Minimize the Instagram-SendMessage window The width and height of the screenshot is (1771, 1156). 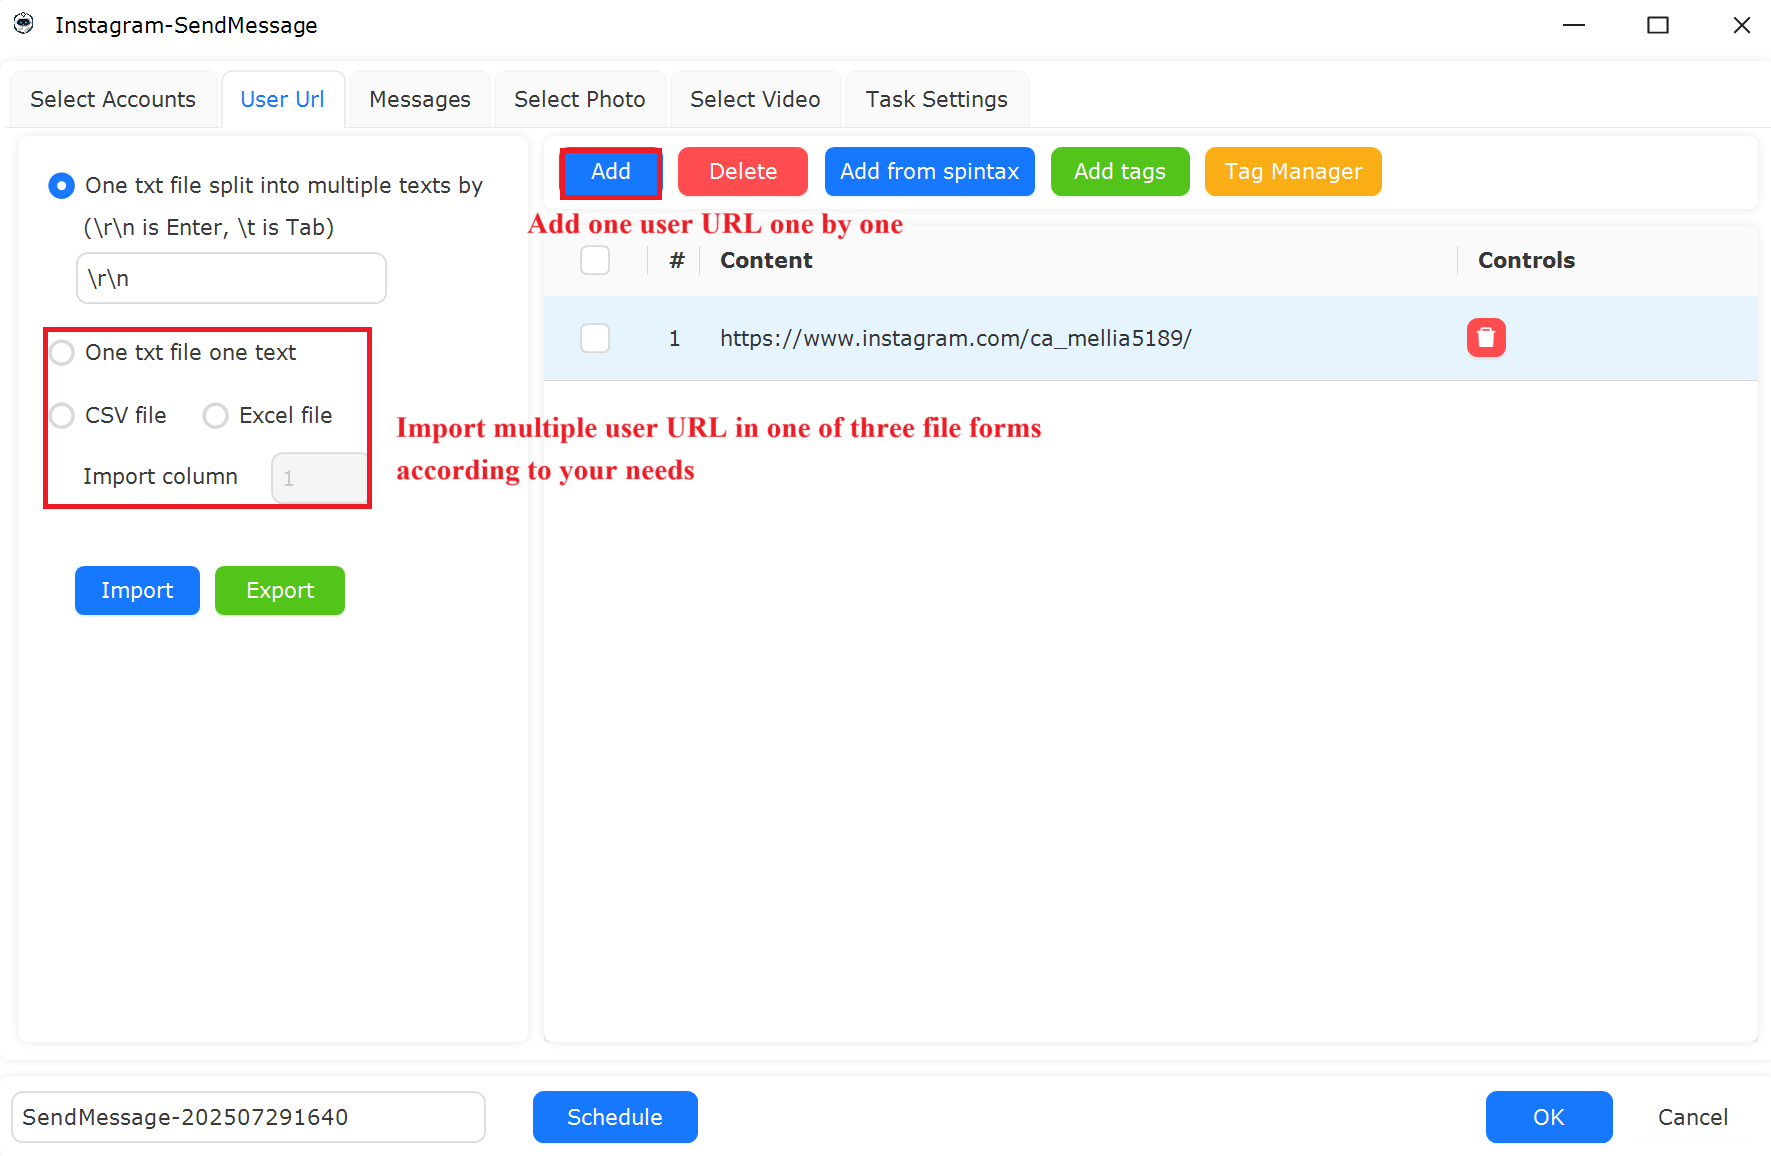tap(1574, 25)
